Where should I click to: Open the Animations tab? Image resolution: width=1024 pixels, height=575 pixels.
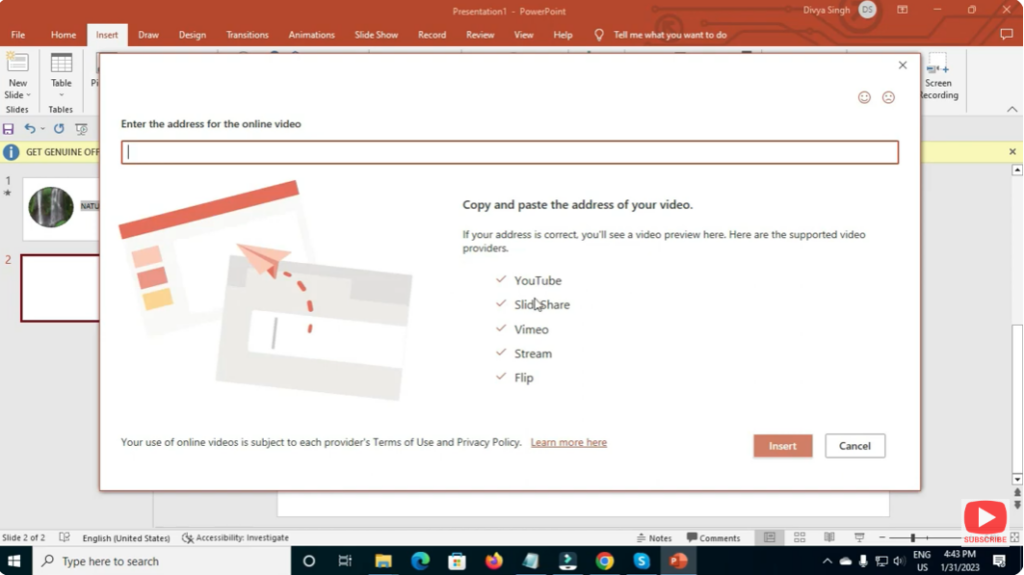tap(312, 35)
